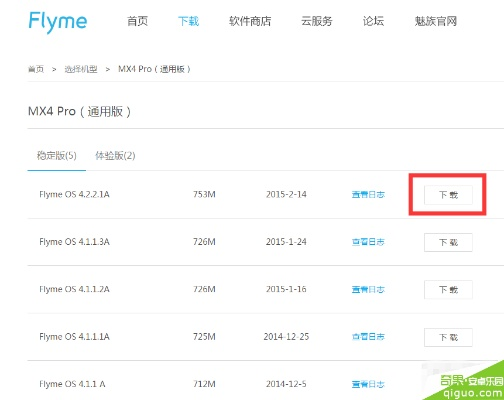This screenshot has width=504, height=400.
Task: Click the 2015-1-24 release date
Action: point(286,242)
